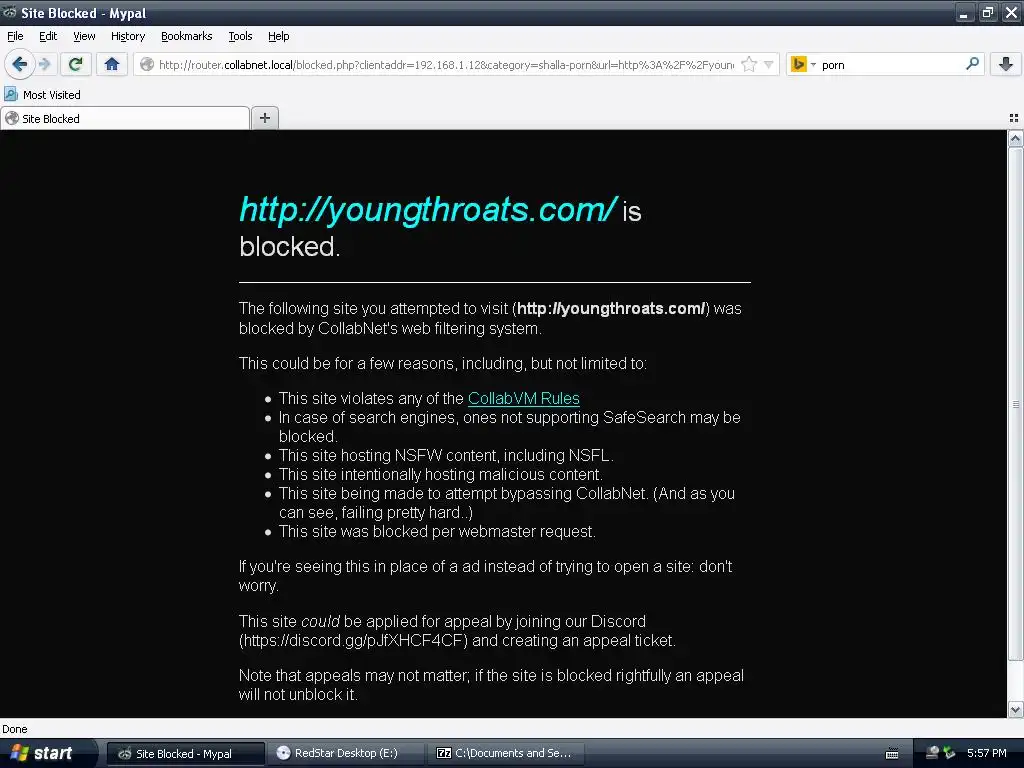Switch to RedStar Desktop (E:) taskbar window
This screenshot has height=768, width=1024.
tap(345, 754)
